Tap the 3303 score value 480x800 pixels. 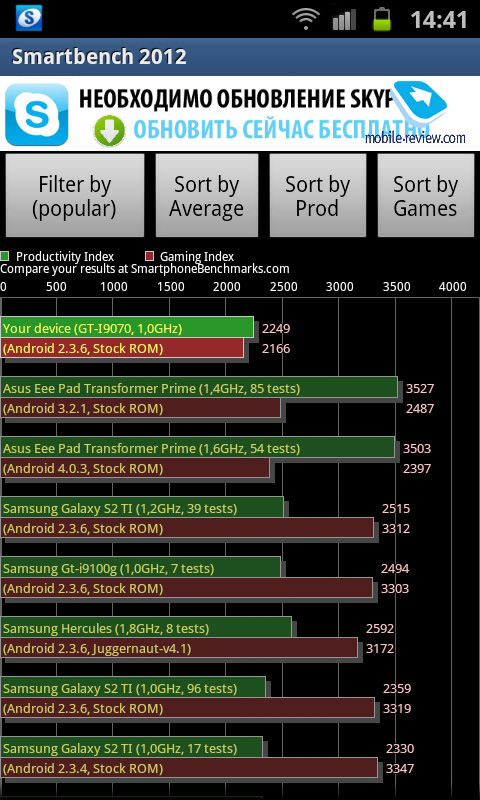(x=395, y=589)
